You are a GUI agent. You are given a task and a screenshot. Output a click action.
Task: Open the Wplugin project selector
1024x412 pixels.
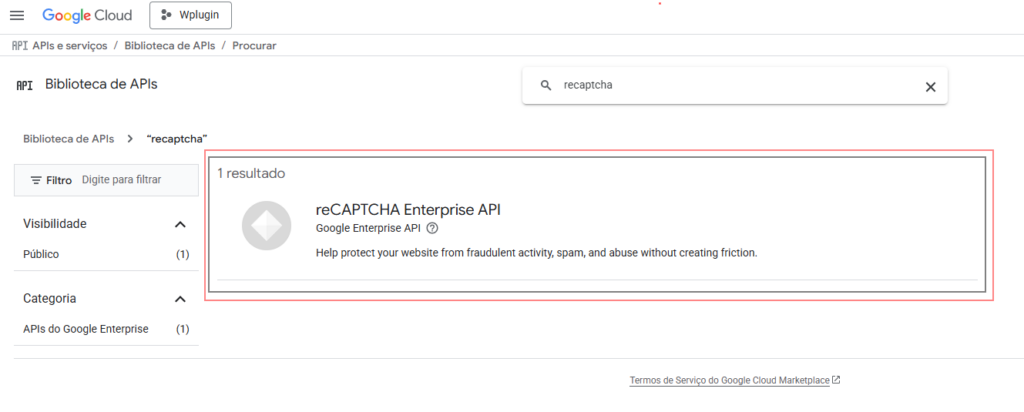tap(190, 16)
